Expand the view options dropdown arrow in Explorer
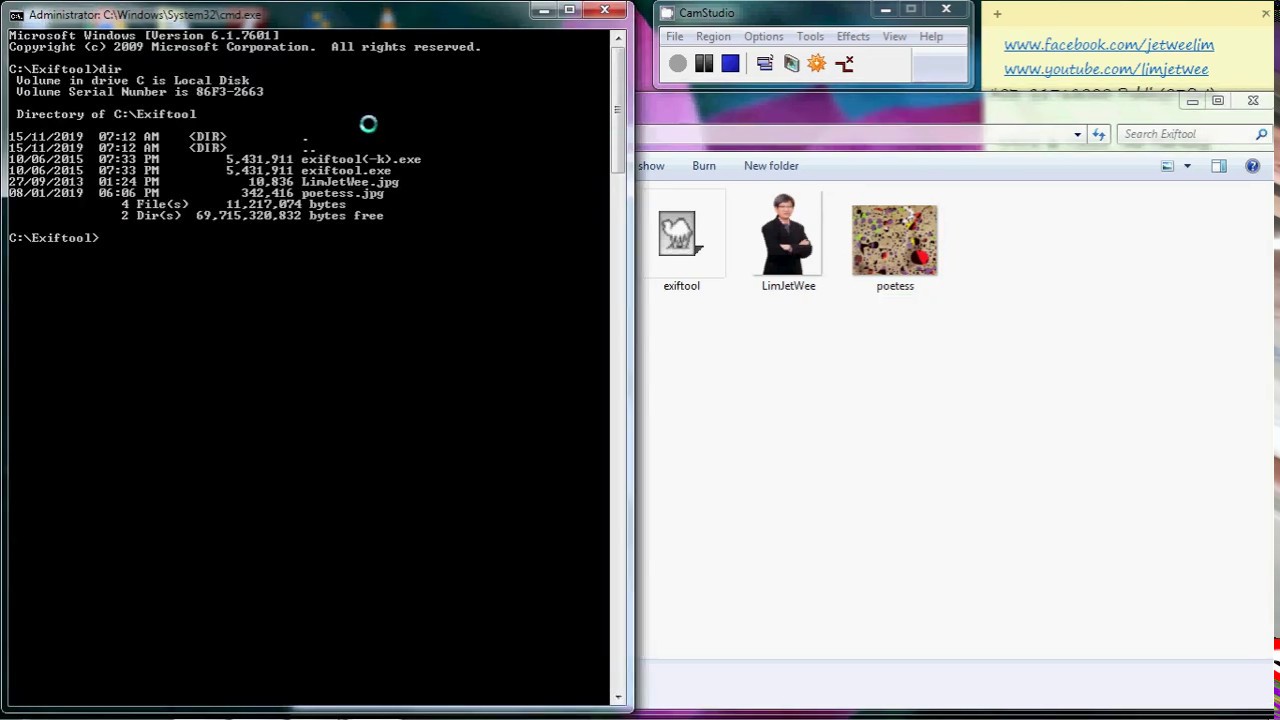1280x720 pixels. (x=1187, y=166)
